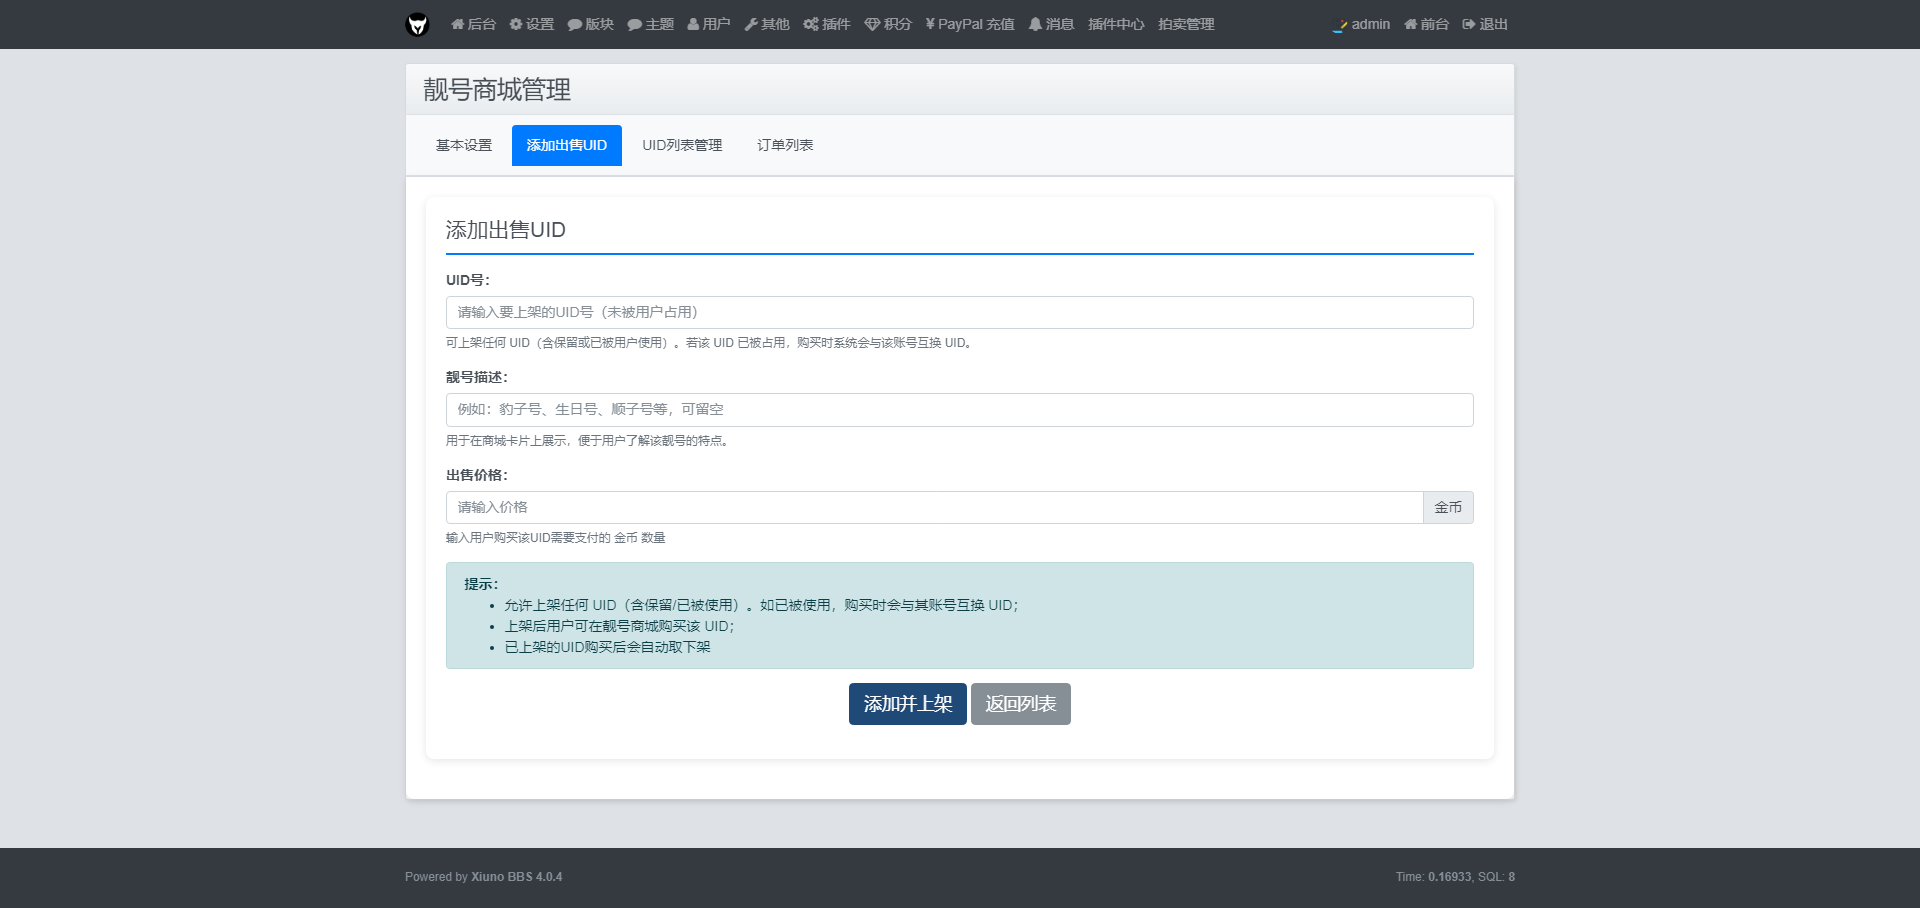Go to 插件中心 in navbar

coord(1116,24)
